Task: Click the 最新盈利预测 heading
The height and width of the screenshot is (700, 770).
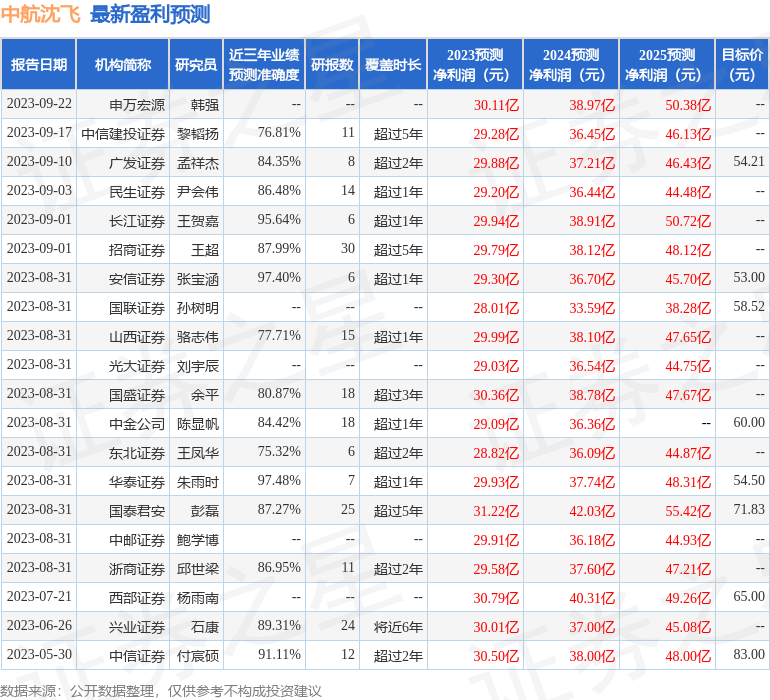Action: pos(150,14)
